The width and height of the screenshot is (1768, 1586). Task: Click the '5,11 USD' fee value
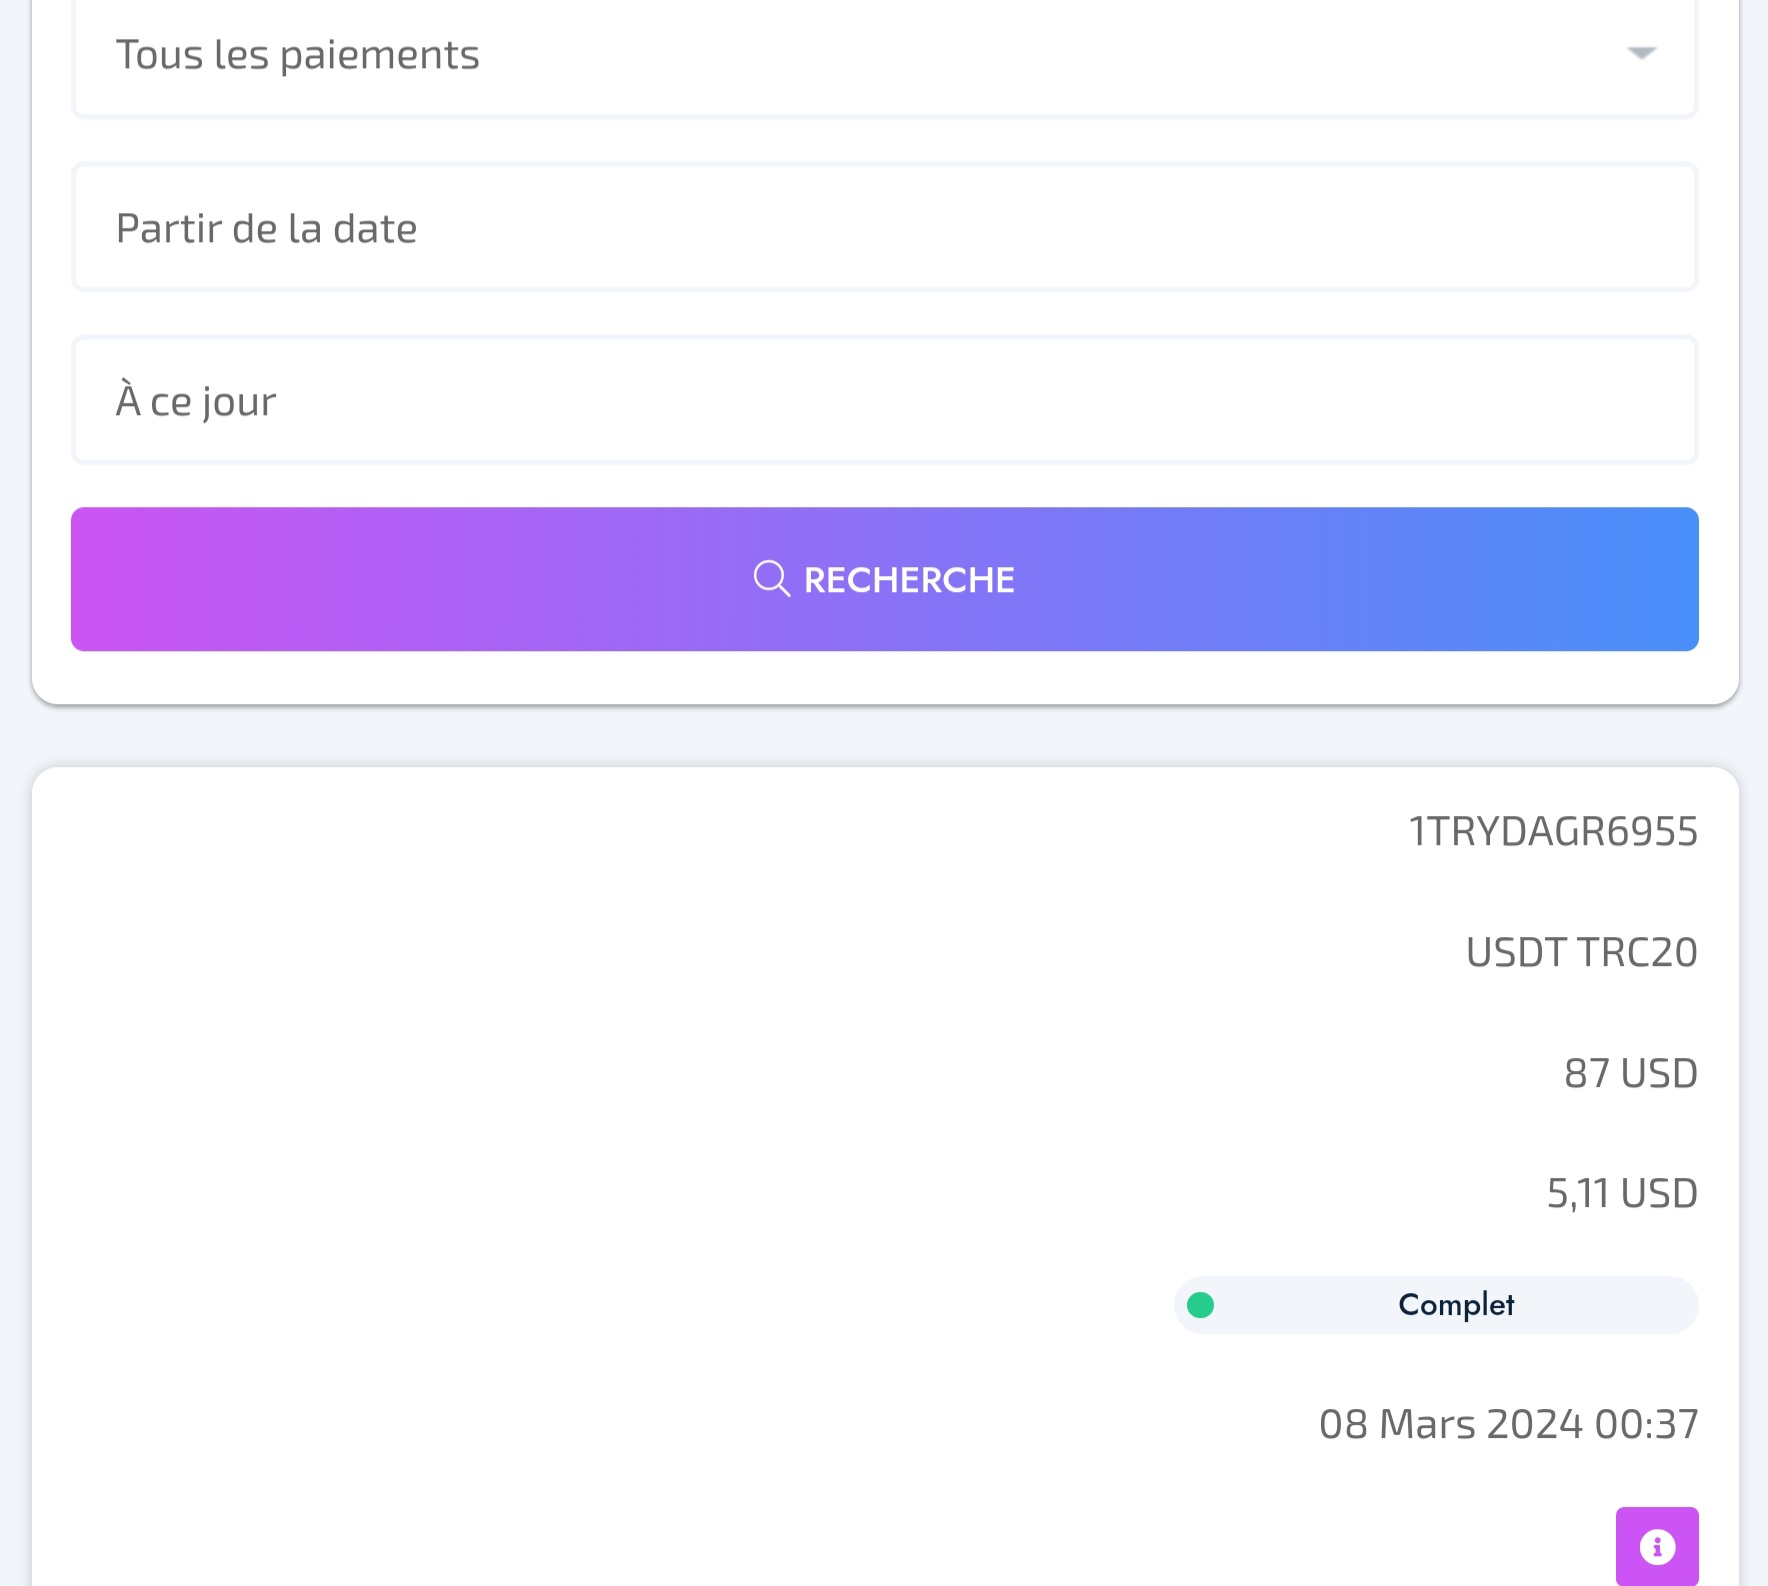tap(1622, 1194)
